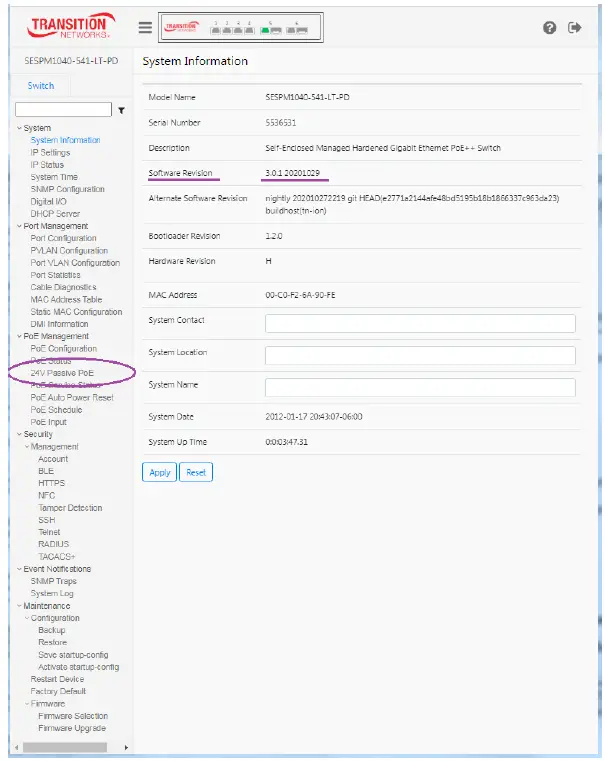The image size is (605, 761).
Task: Collapse the Configuration subsection under Maintenance
Action: coord(27,618)
